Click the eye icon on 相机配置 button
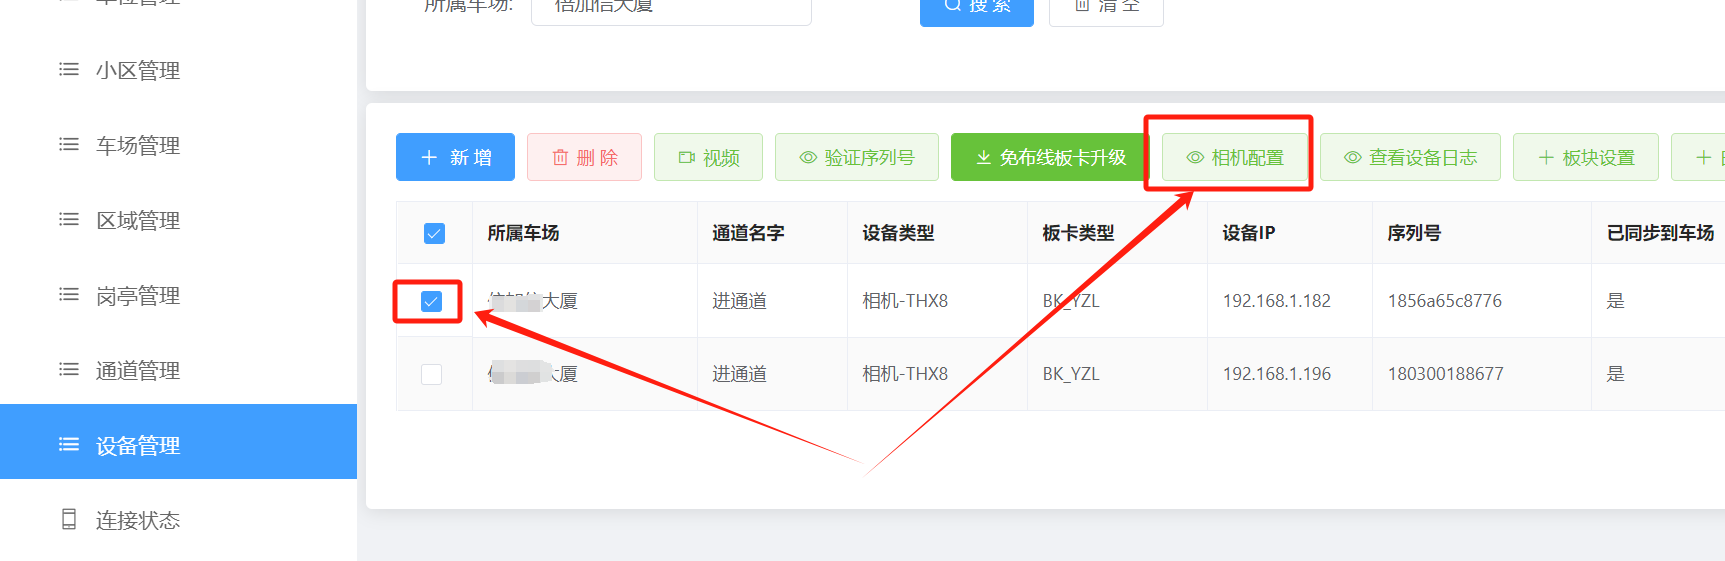 point(1194,158)
